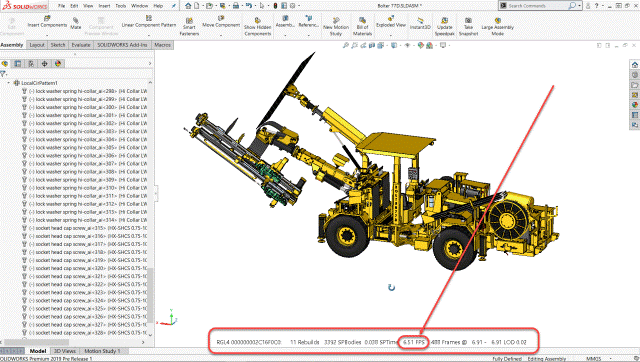Click Take Snapshot tool

point(468,27)
